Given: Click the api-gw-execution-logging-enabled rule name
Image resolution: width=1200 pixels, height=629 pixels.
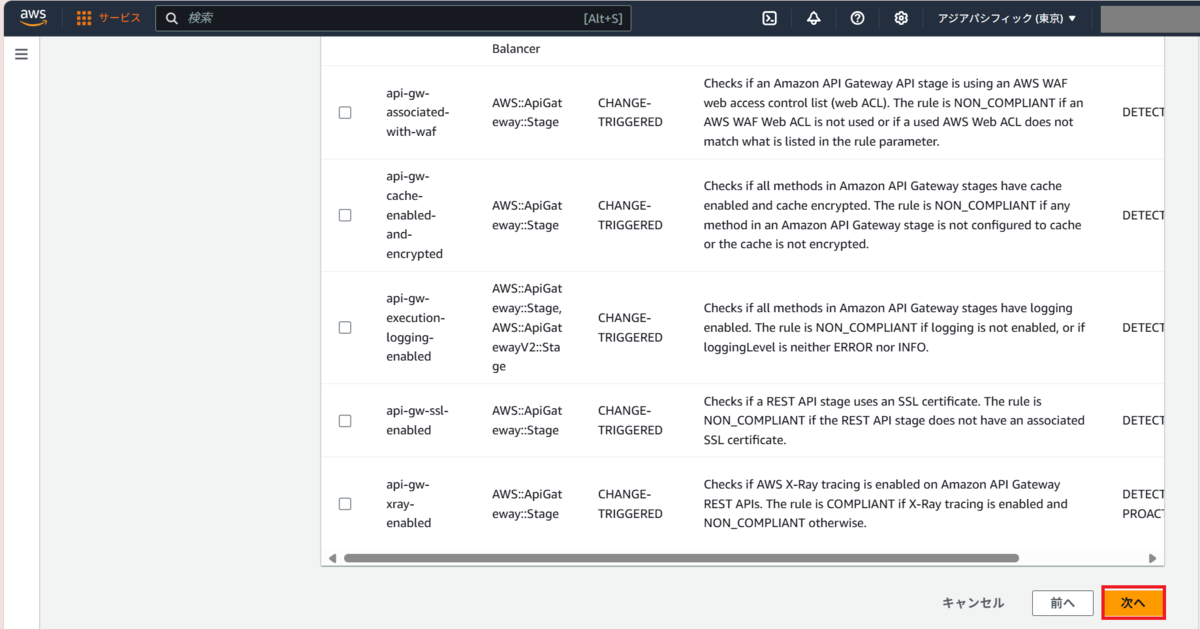Looking at the screenshot, I should [415, 327].
